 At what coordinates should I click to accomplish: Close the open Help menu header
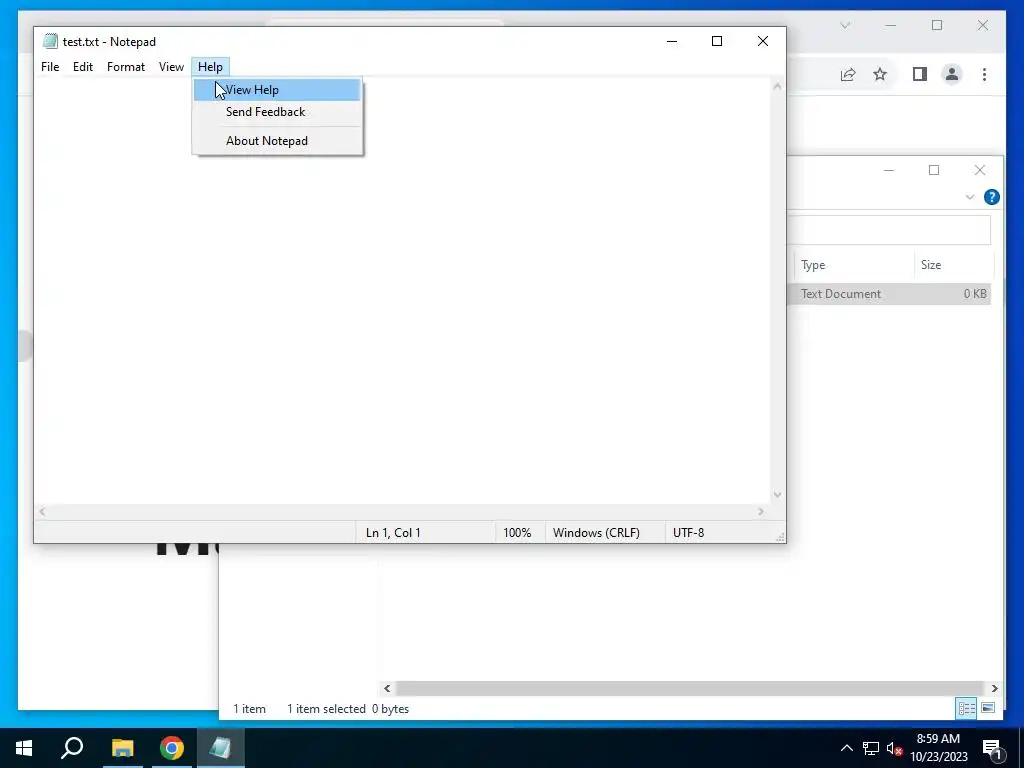(x=210, y=67)
